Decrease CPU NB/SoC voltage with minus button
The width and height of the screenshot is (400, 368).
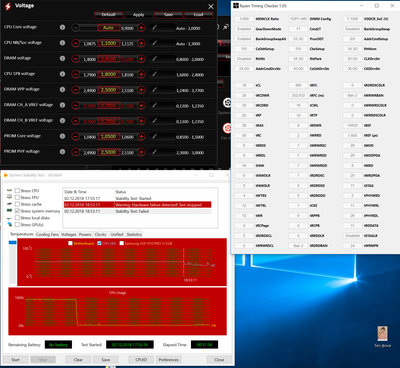tap(76, 43)
